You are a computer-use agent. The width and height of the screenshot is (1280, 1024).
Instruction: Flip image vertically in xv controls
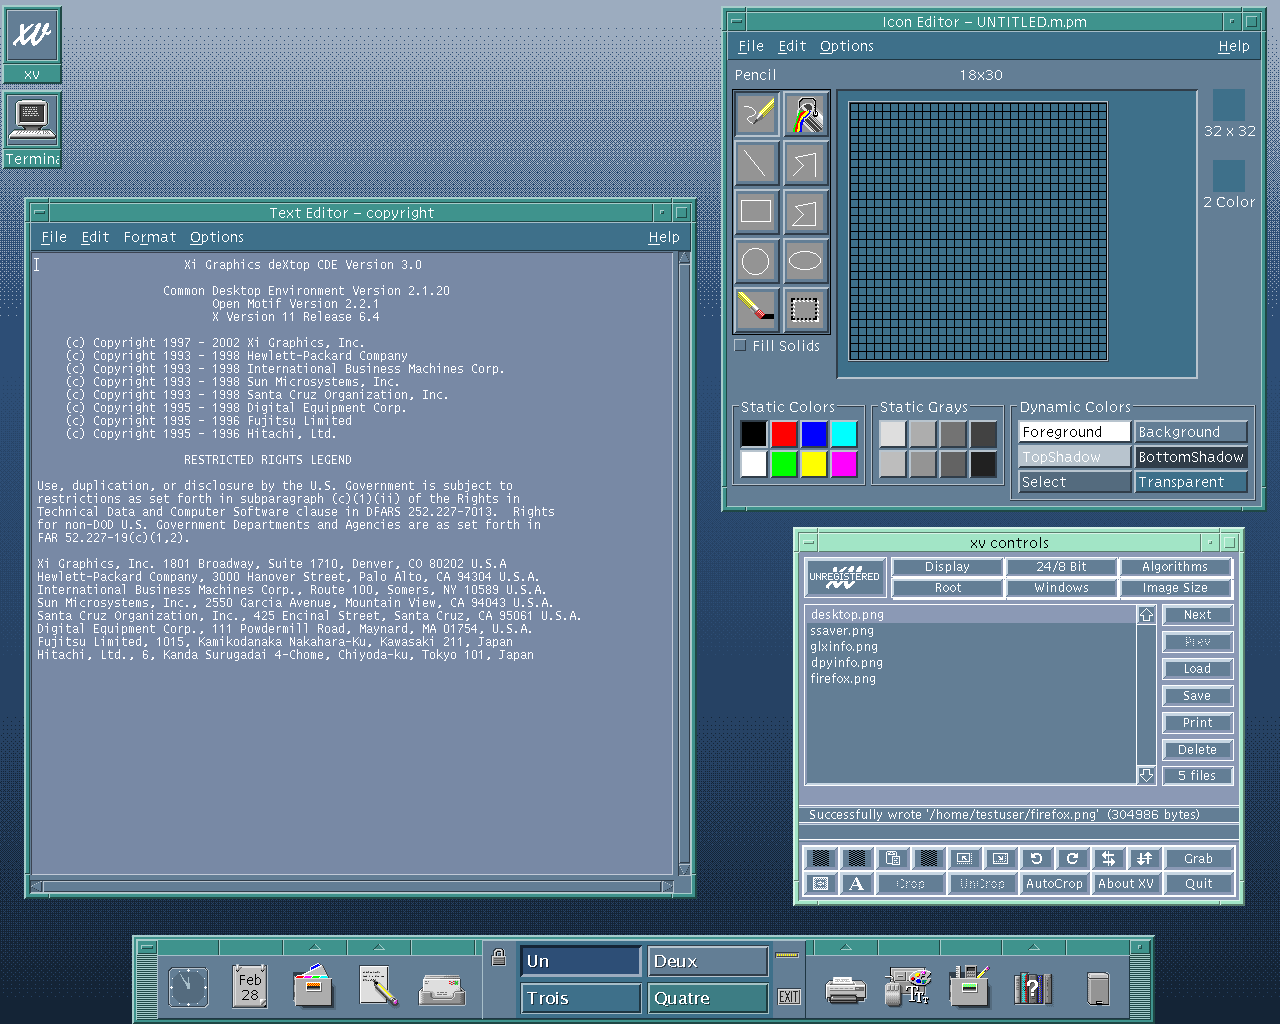(x=1144, y=858)
